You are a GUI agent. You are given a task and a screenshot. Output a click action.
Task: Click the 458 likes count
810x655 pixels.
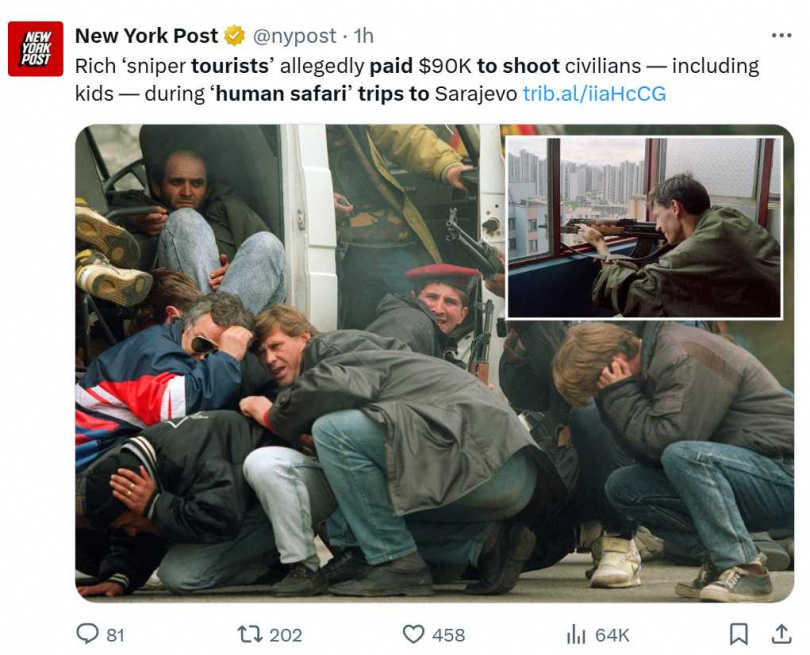click(448, 635)
